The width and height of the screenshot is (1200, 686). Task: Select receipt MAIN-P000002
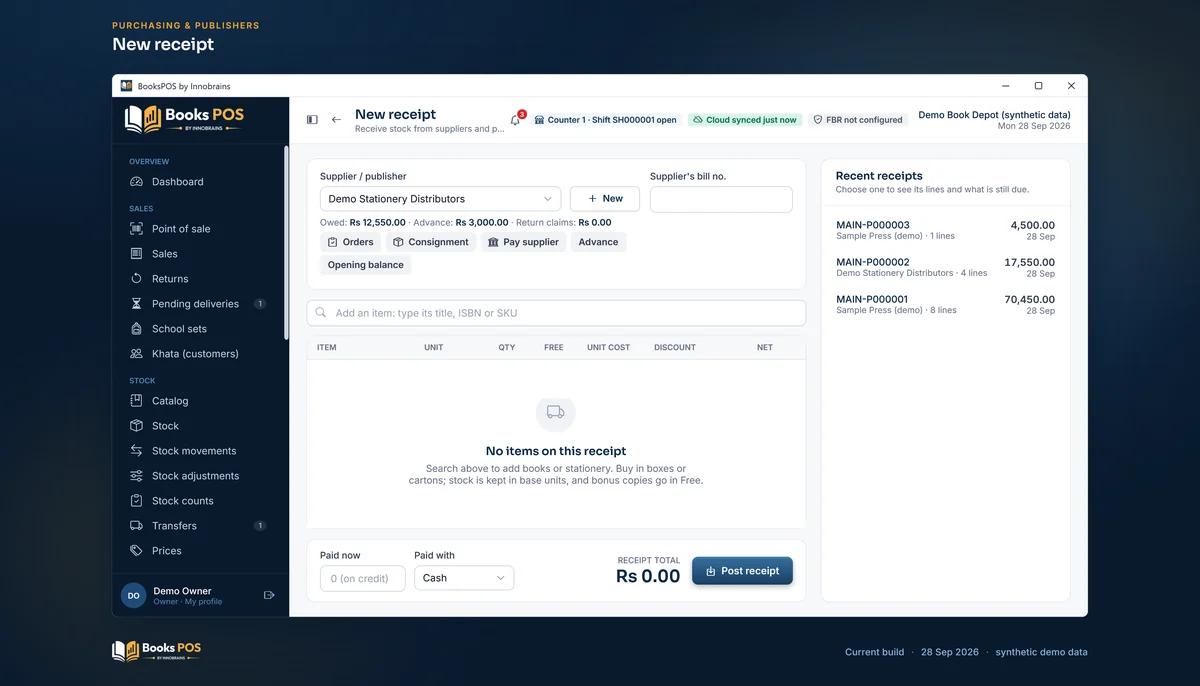pos(945,267)
